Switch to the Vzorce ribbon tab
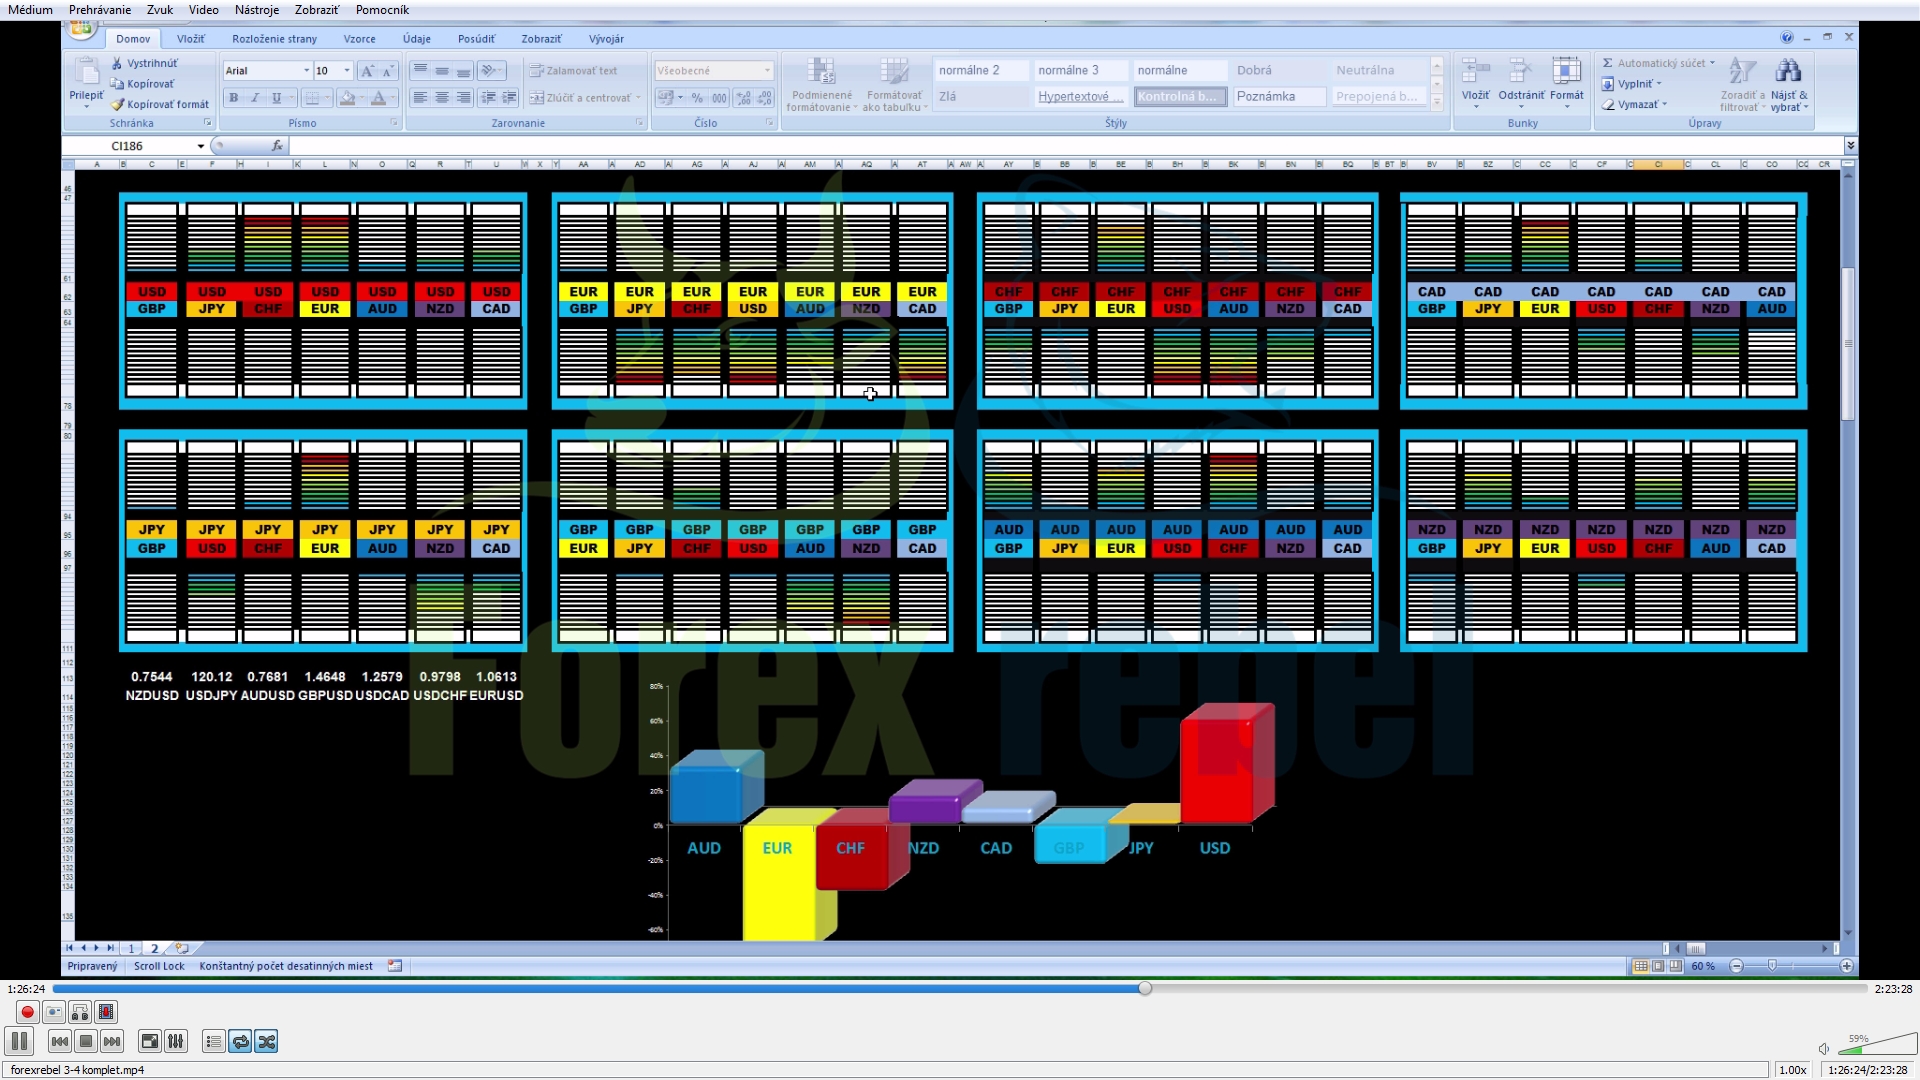Image resolution: width=1920 pixels, height=1080 pixels. [x=359, y=39]
